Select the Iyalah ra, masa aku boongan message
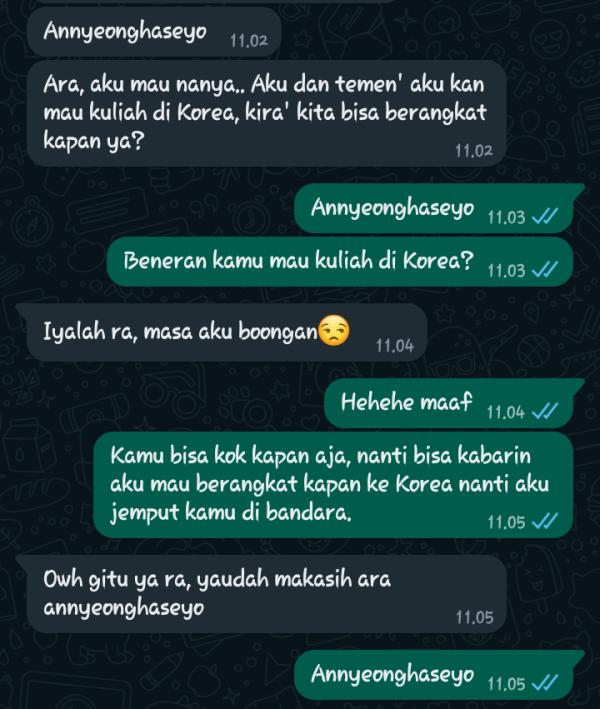Viewport: 600px width, 709px height. click(222, 332)
